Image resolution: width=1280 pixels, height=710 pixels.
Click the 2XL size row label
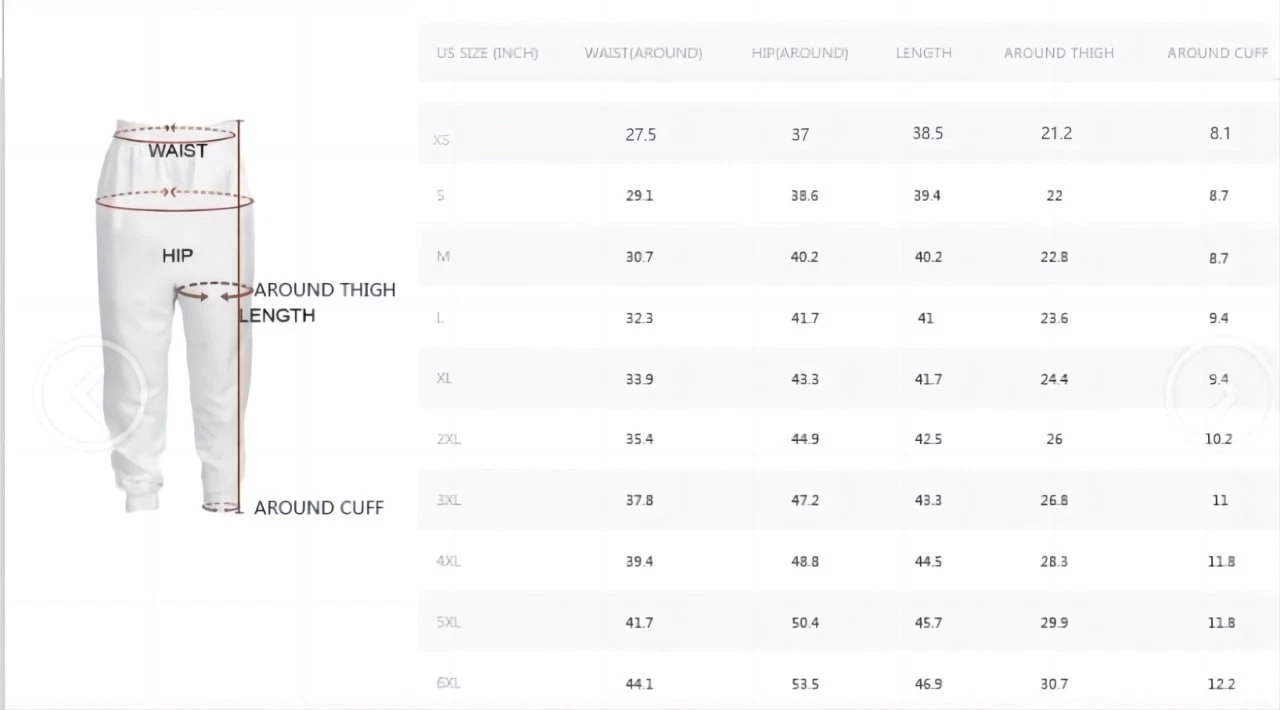[448, 439]
